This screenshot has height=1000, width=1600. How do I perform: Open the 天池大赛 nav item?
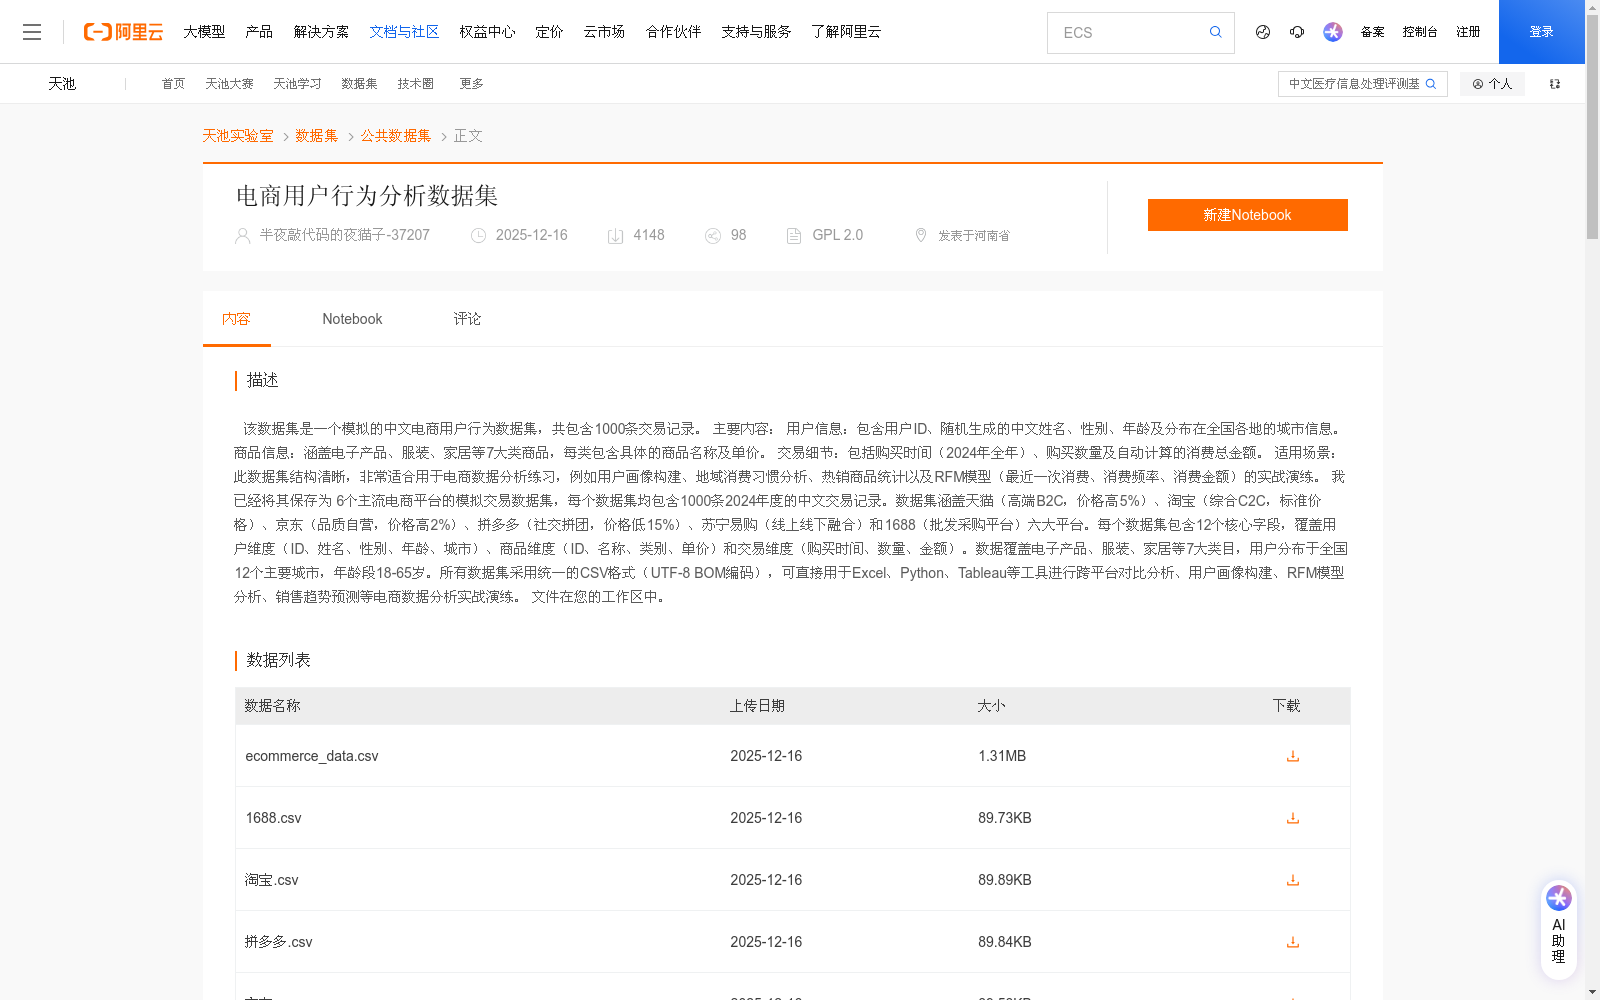(x=229, y=84)
